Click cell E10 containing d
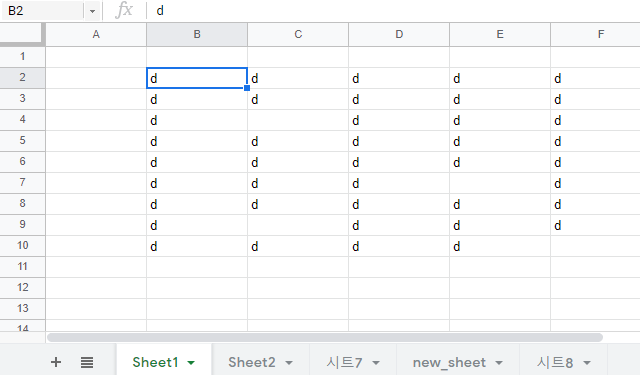640x375 pixels. coord(500,246)
